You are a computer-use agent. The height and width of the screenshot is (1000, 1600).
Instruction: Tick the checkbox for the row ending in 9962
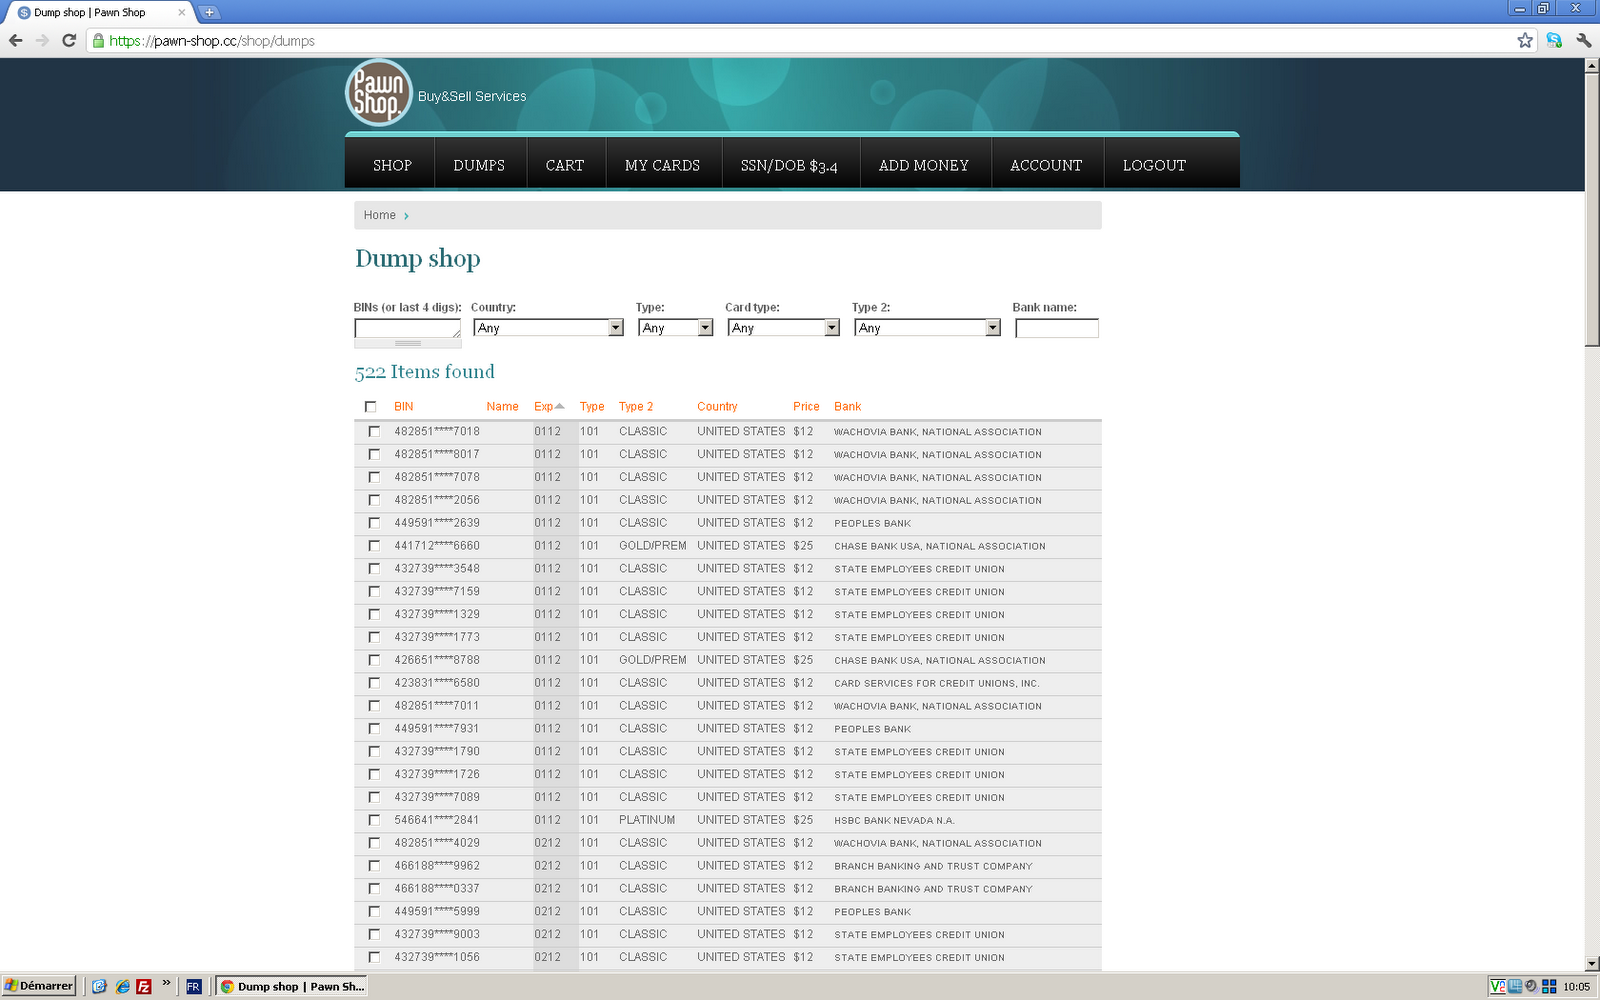[x=374, y=866]
